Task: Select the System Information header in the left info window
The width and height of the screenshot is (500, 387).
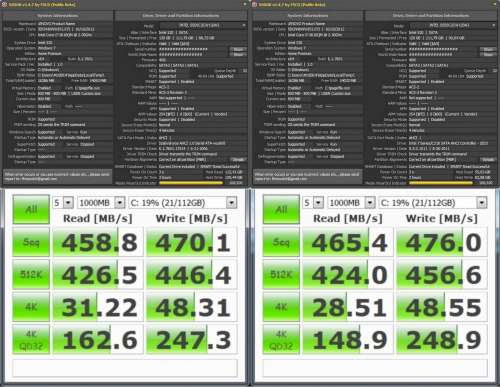Action: tap(58, 16)
